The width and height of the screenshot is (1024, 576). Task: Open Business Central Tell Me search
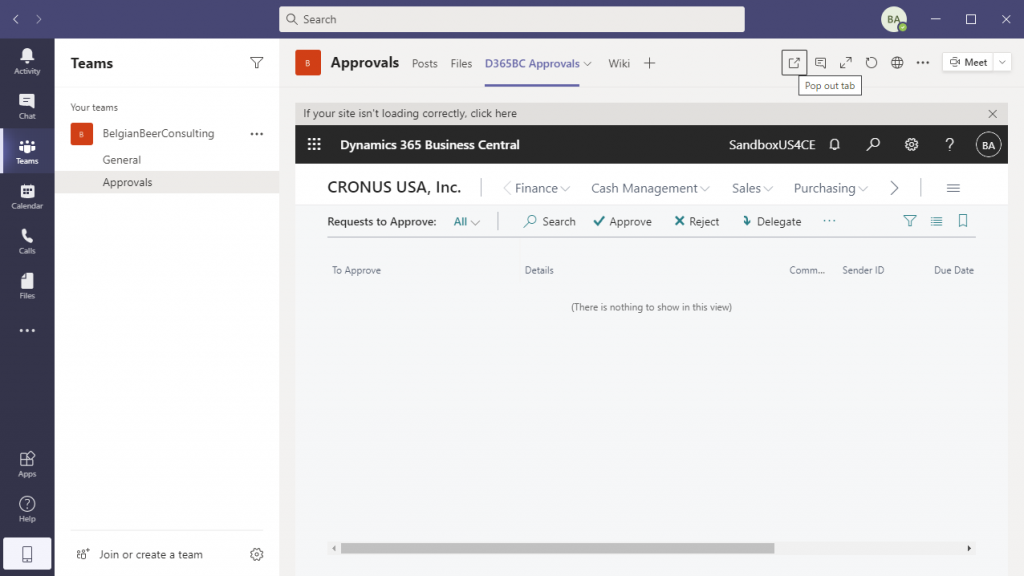(x=873, y=144)
